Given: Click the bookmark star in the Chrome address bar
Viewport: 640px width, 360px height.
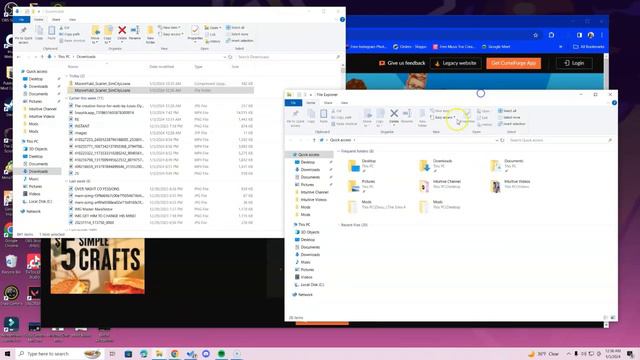Looking at the screenshot, I should pyautogui.click(x=536, y=35).
